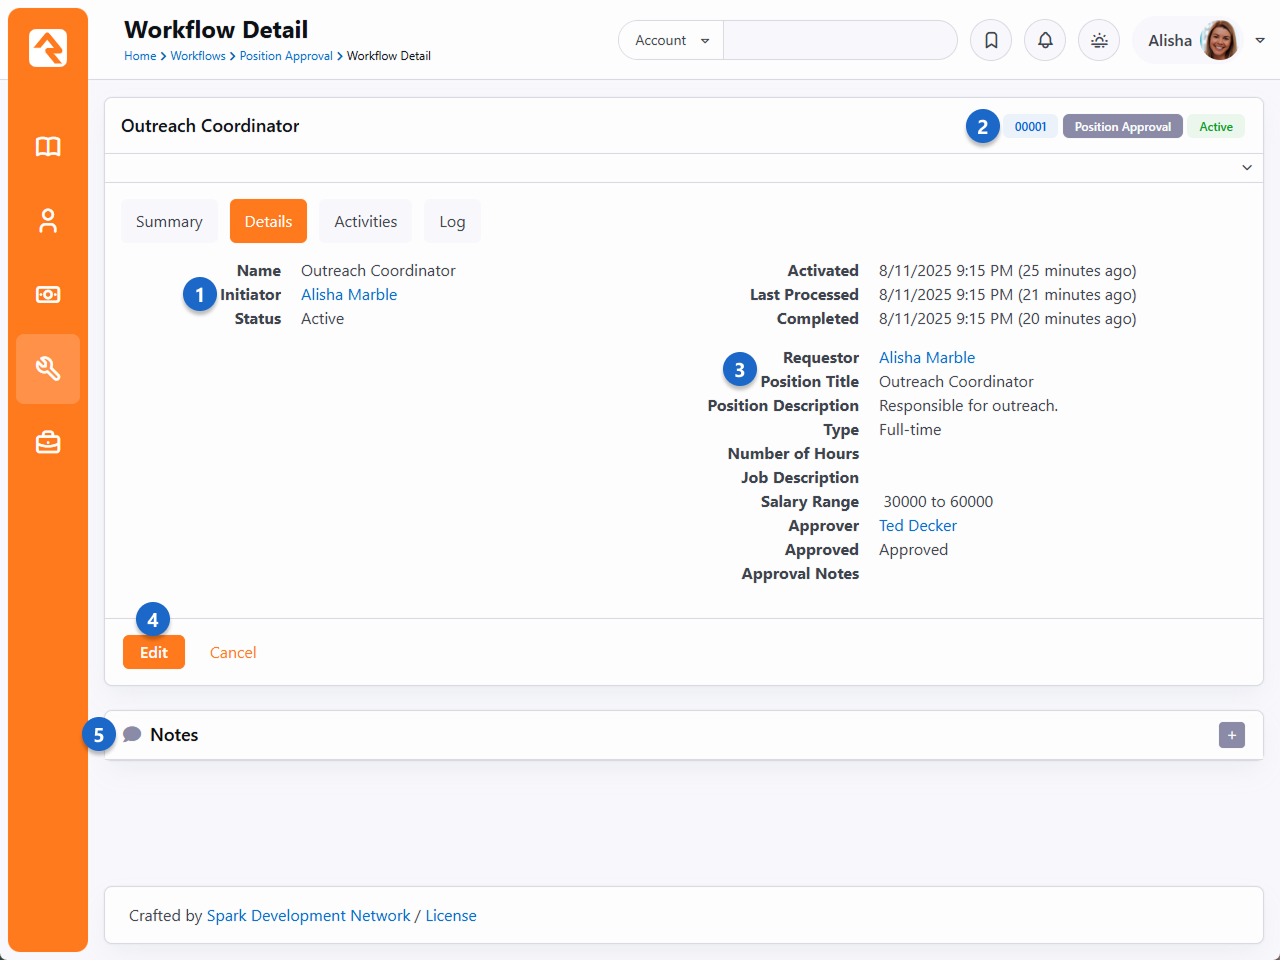Open the wrench tools sidebar menu
Viewport: 1280px width, 960px height.
[x=48, y=369]
